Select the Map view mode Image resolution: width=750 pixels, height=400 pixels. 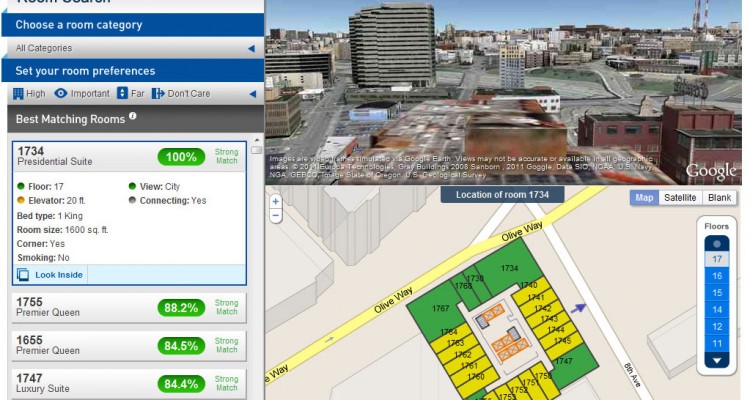pyautogui.click(x=644, y=198)
